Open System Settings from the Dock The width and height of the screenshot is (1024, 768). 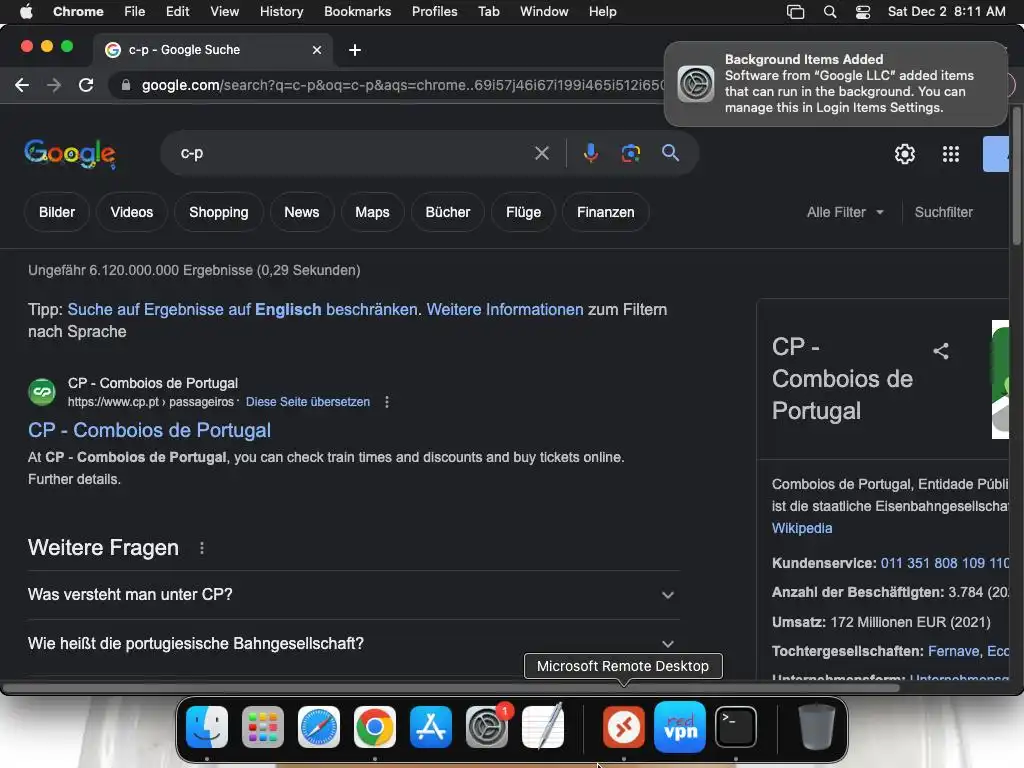click(x=487, y=727)
